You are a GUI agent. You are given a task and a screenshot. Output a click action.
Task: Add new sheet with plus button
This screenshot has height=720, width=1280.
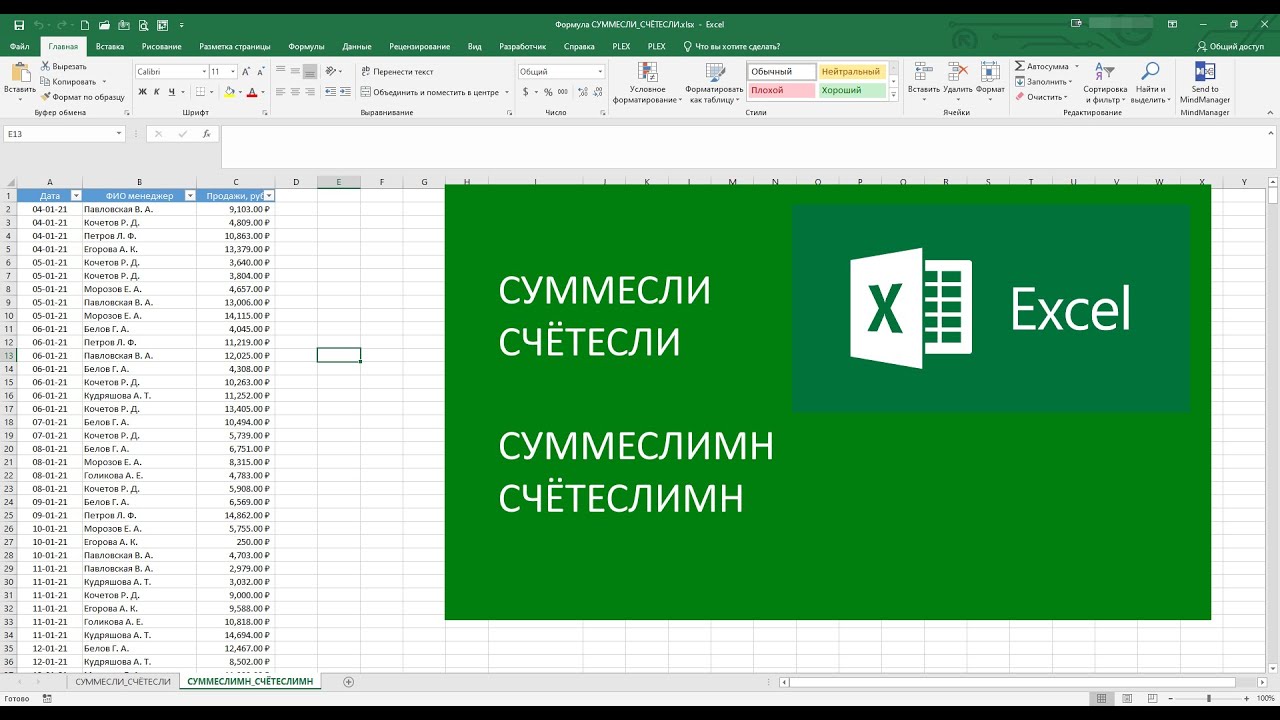coord(349,681)
